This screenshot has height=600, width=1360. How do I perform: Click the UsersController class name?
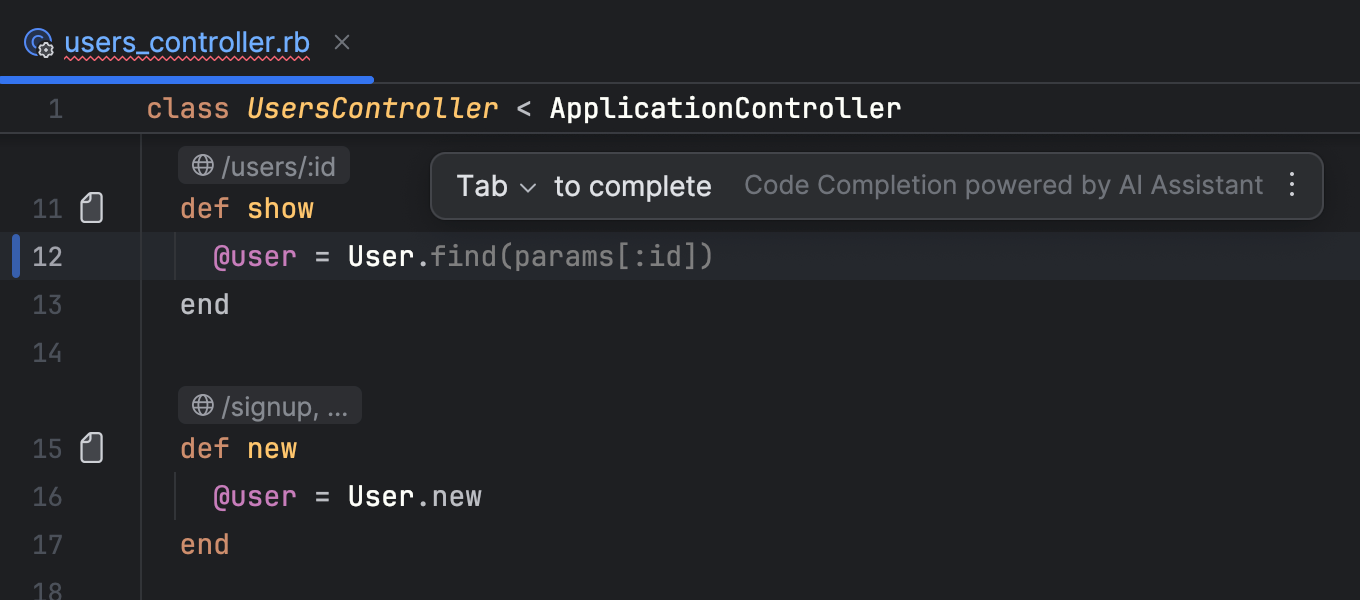click(x=372, y=108)
